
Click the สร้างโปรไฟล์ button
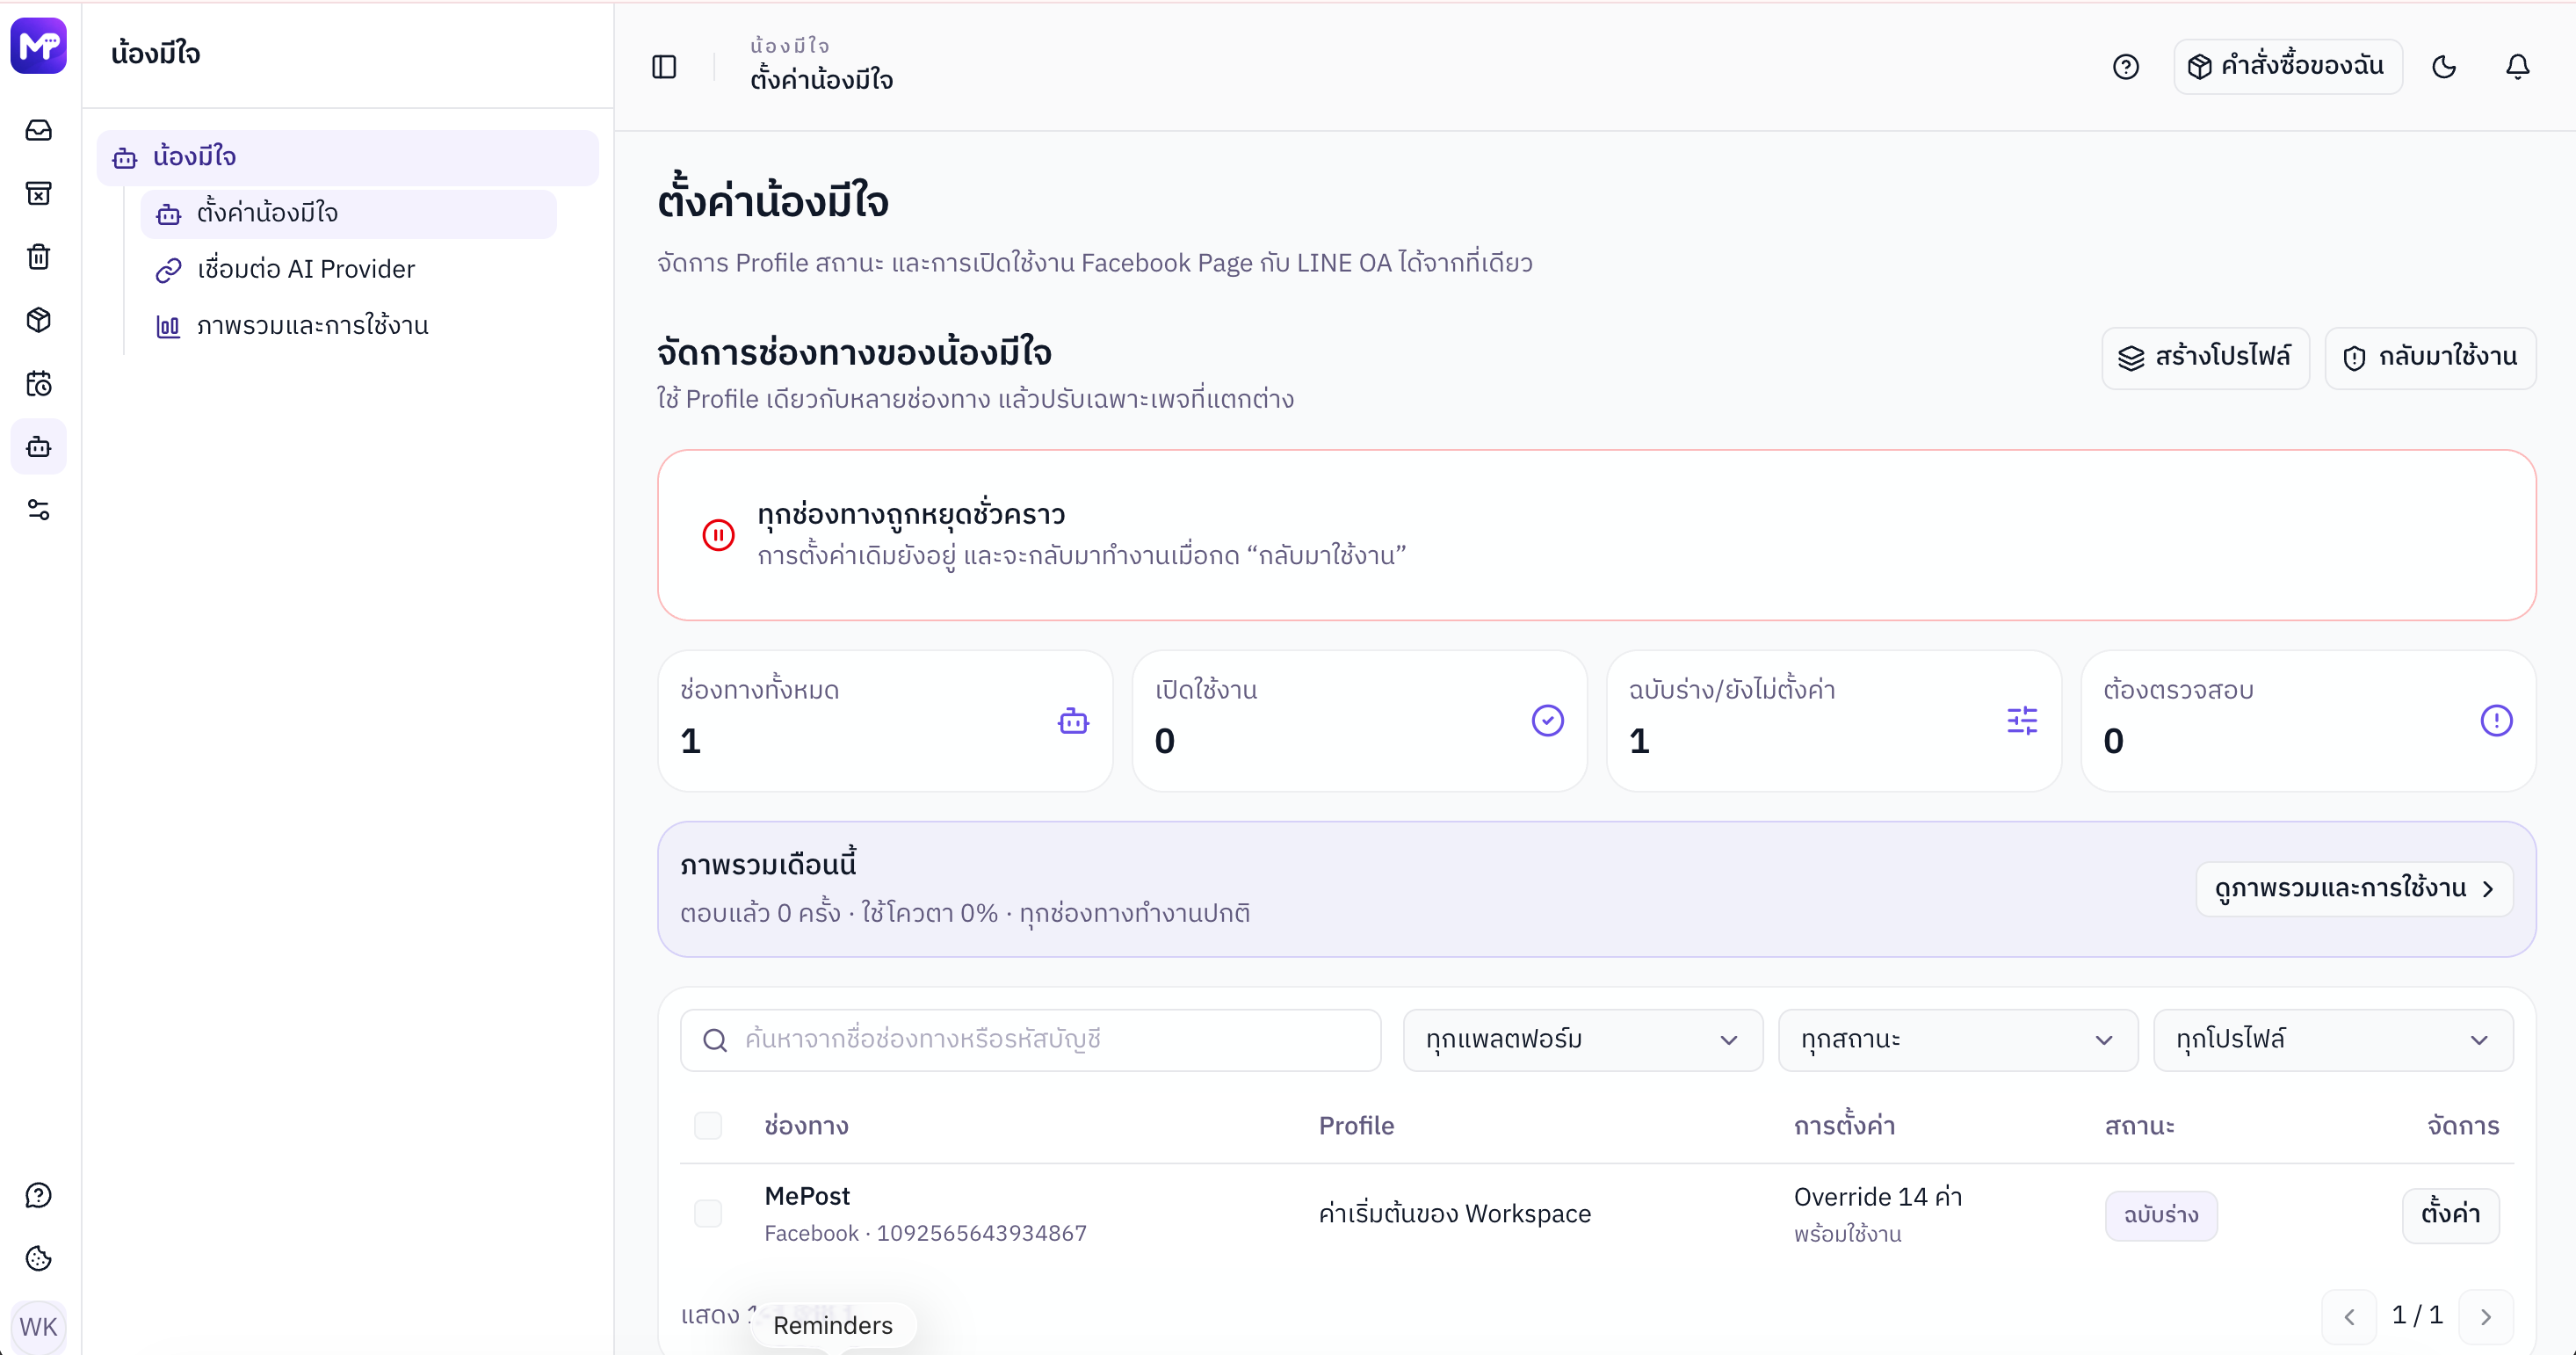pyautogui.click(x=2205, y=357)
